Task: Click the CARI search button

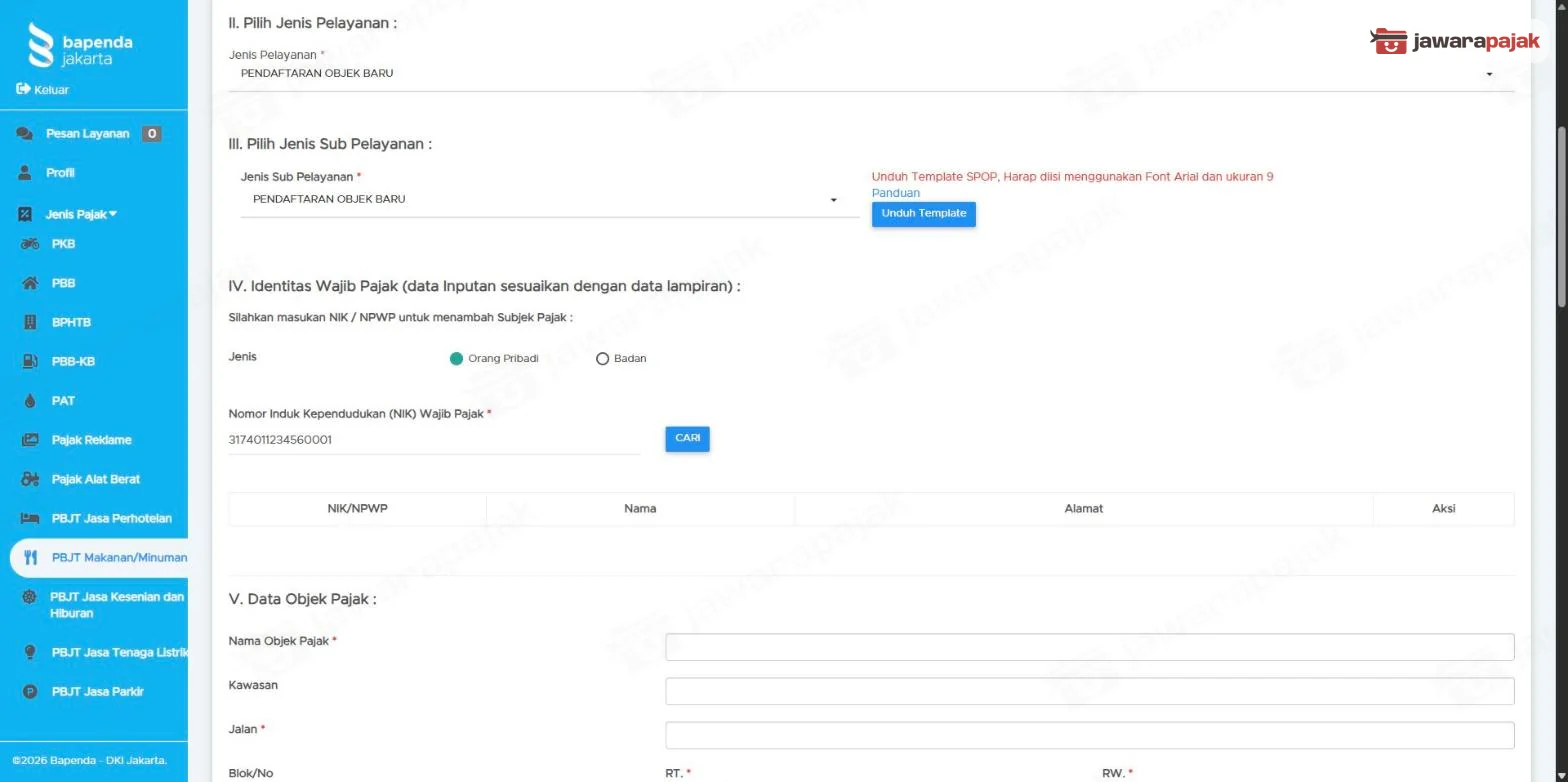Action: (x=687, y=439)
